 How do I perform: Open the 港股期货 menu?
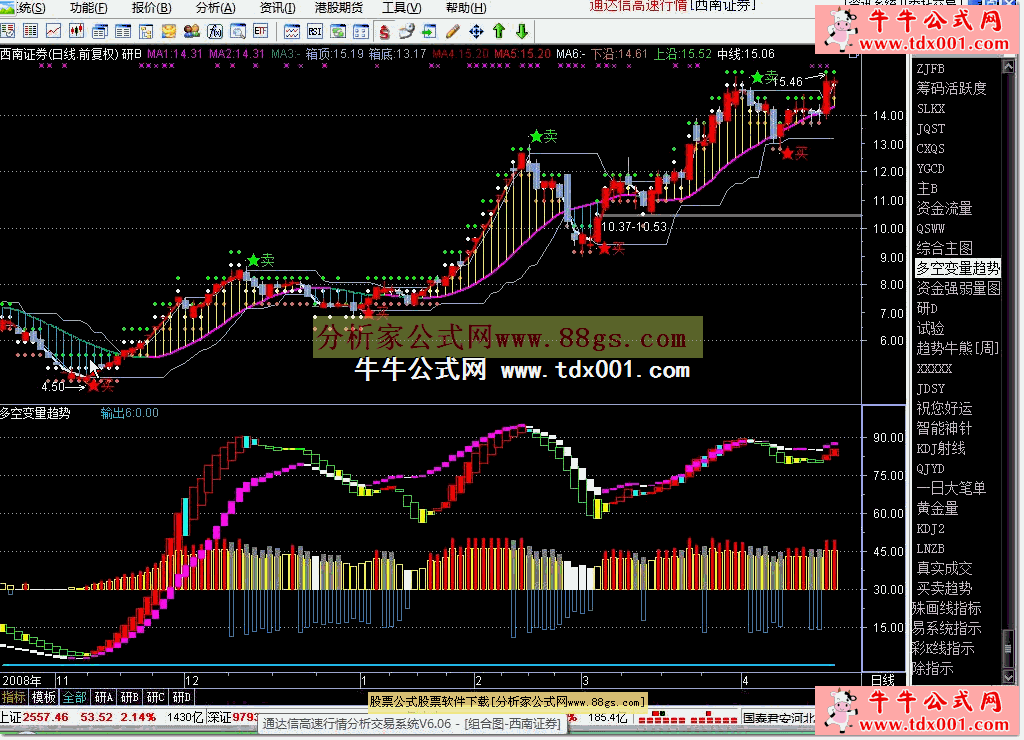339,8
